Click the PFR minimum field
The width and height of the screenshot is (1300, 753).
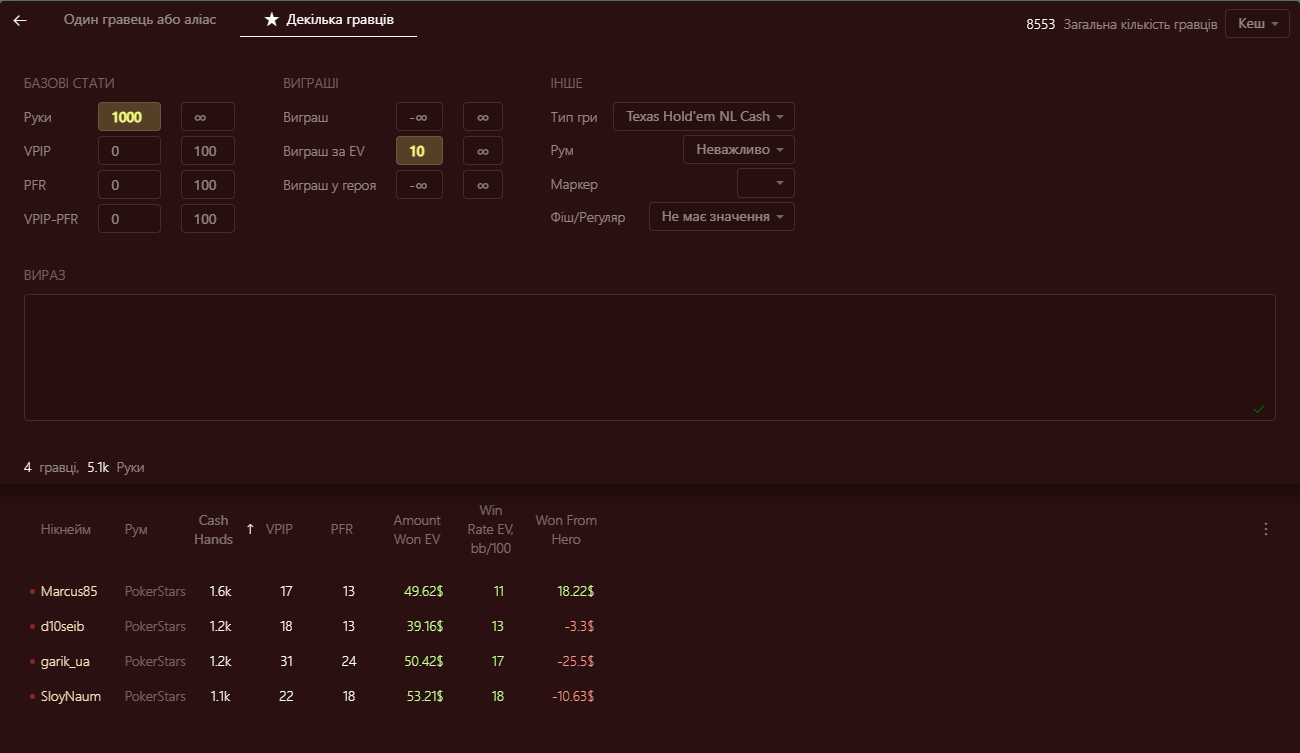[129, 185]
